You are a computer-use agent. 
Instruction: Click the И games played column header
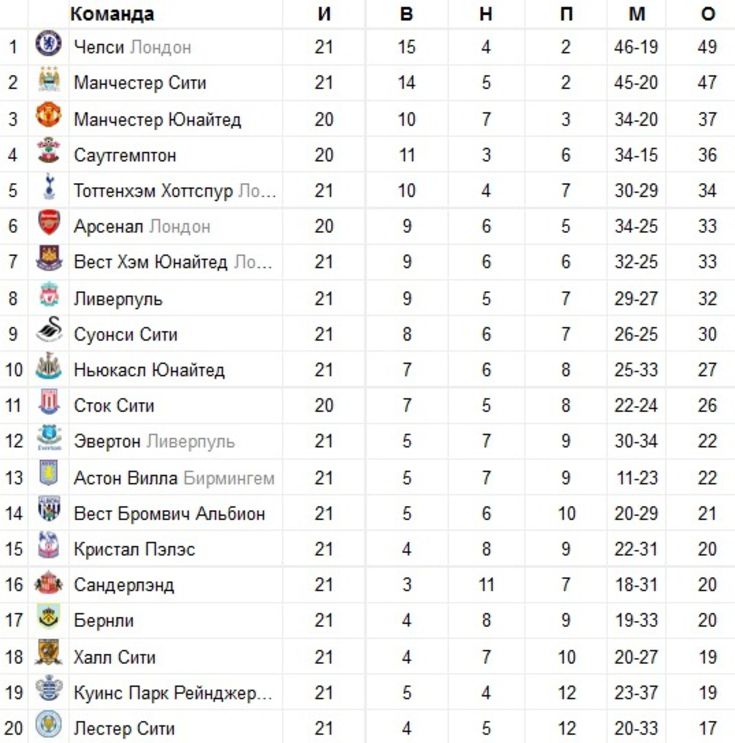coord(324,14)
